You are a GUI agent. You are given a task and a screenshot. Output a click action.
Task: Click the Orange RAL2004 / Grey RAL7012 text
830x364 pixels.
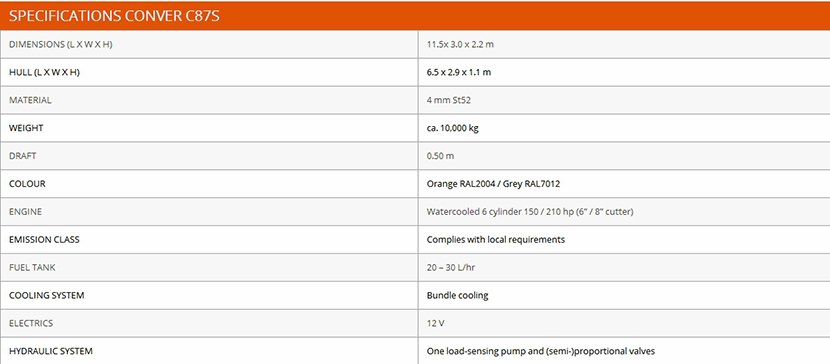[x=493, y=184]
